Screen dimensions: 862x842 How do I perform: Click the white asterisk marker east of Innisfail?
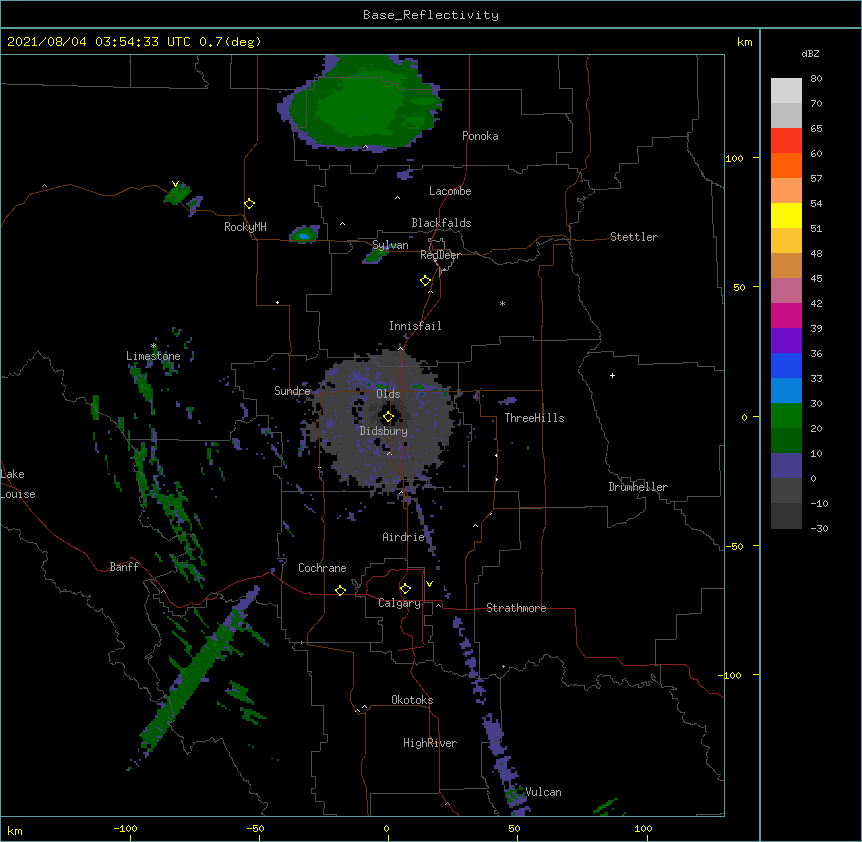click(502, 303)
